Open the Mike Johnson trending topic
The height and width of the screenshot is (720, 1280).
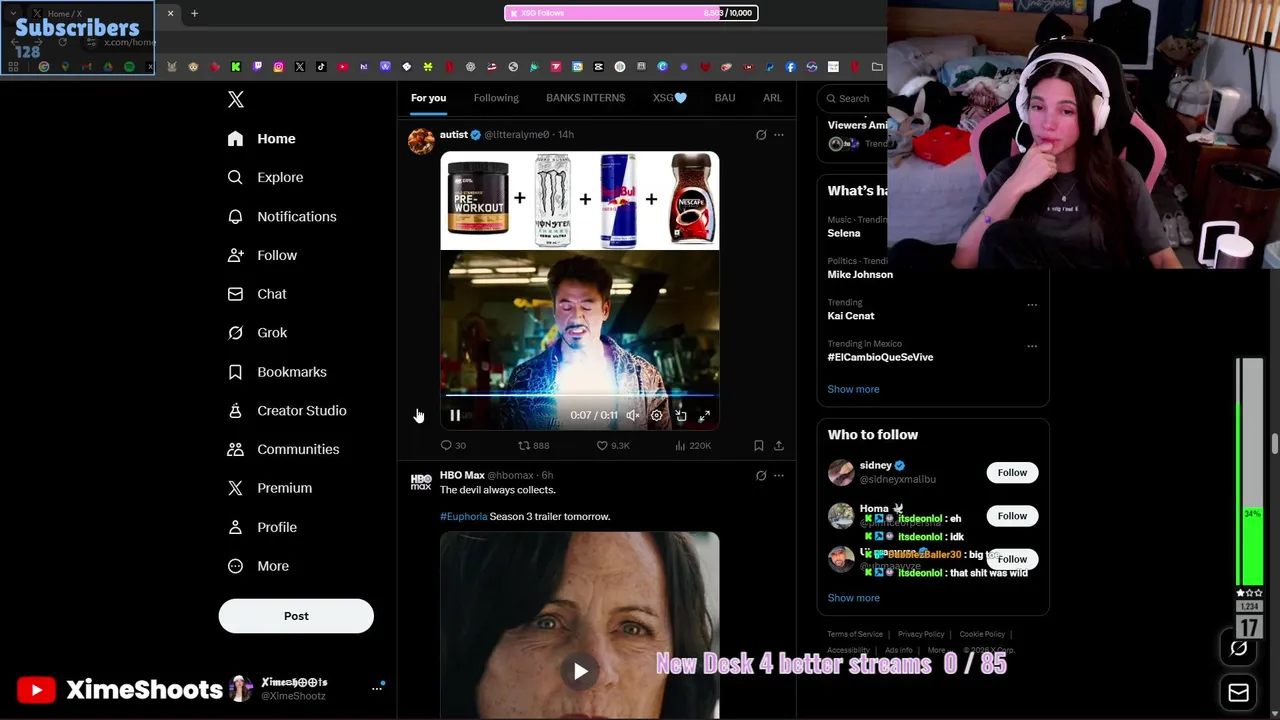tap(860, 275)
